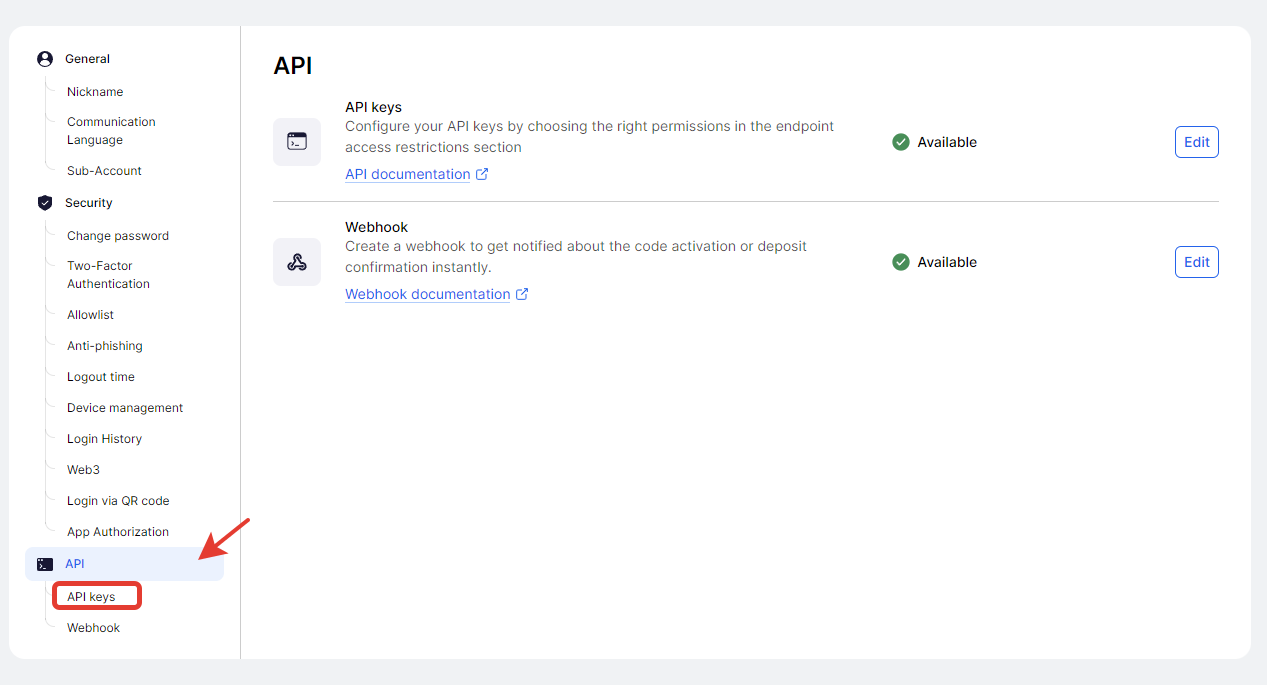Click green Available checkmark for API keys
The height and width of the screenshot is (685, 1267).
[x=901, y=142]
